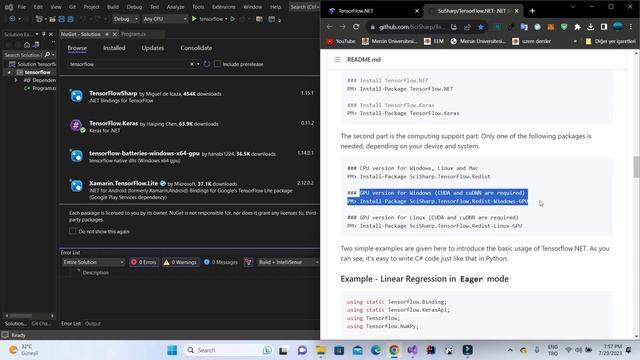Open Chrome side panel icon
The width and height of the screenshot is (640, 360).
click(x=604, y=27)
